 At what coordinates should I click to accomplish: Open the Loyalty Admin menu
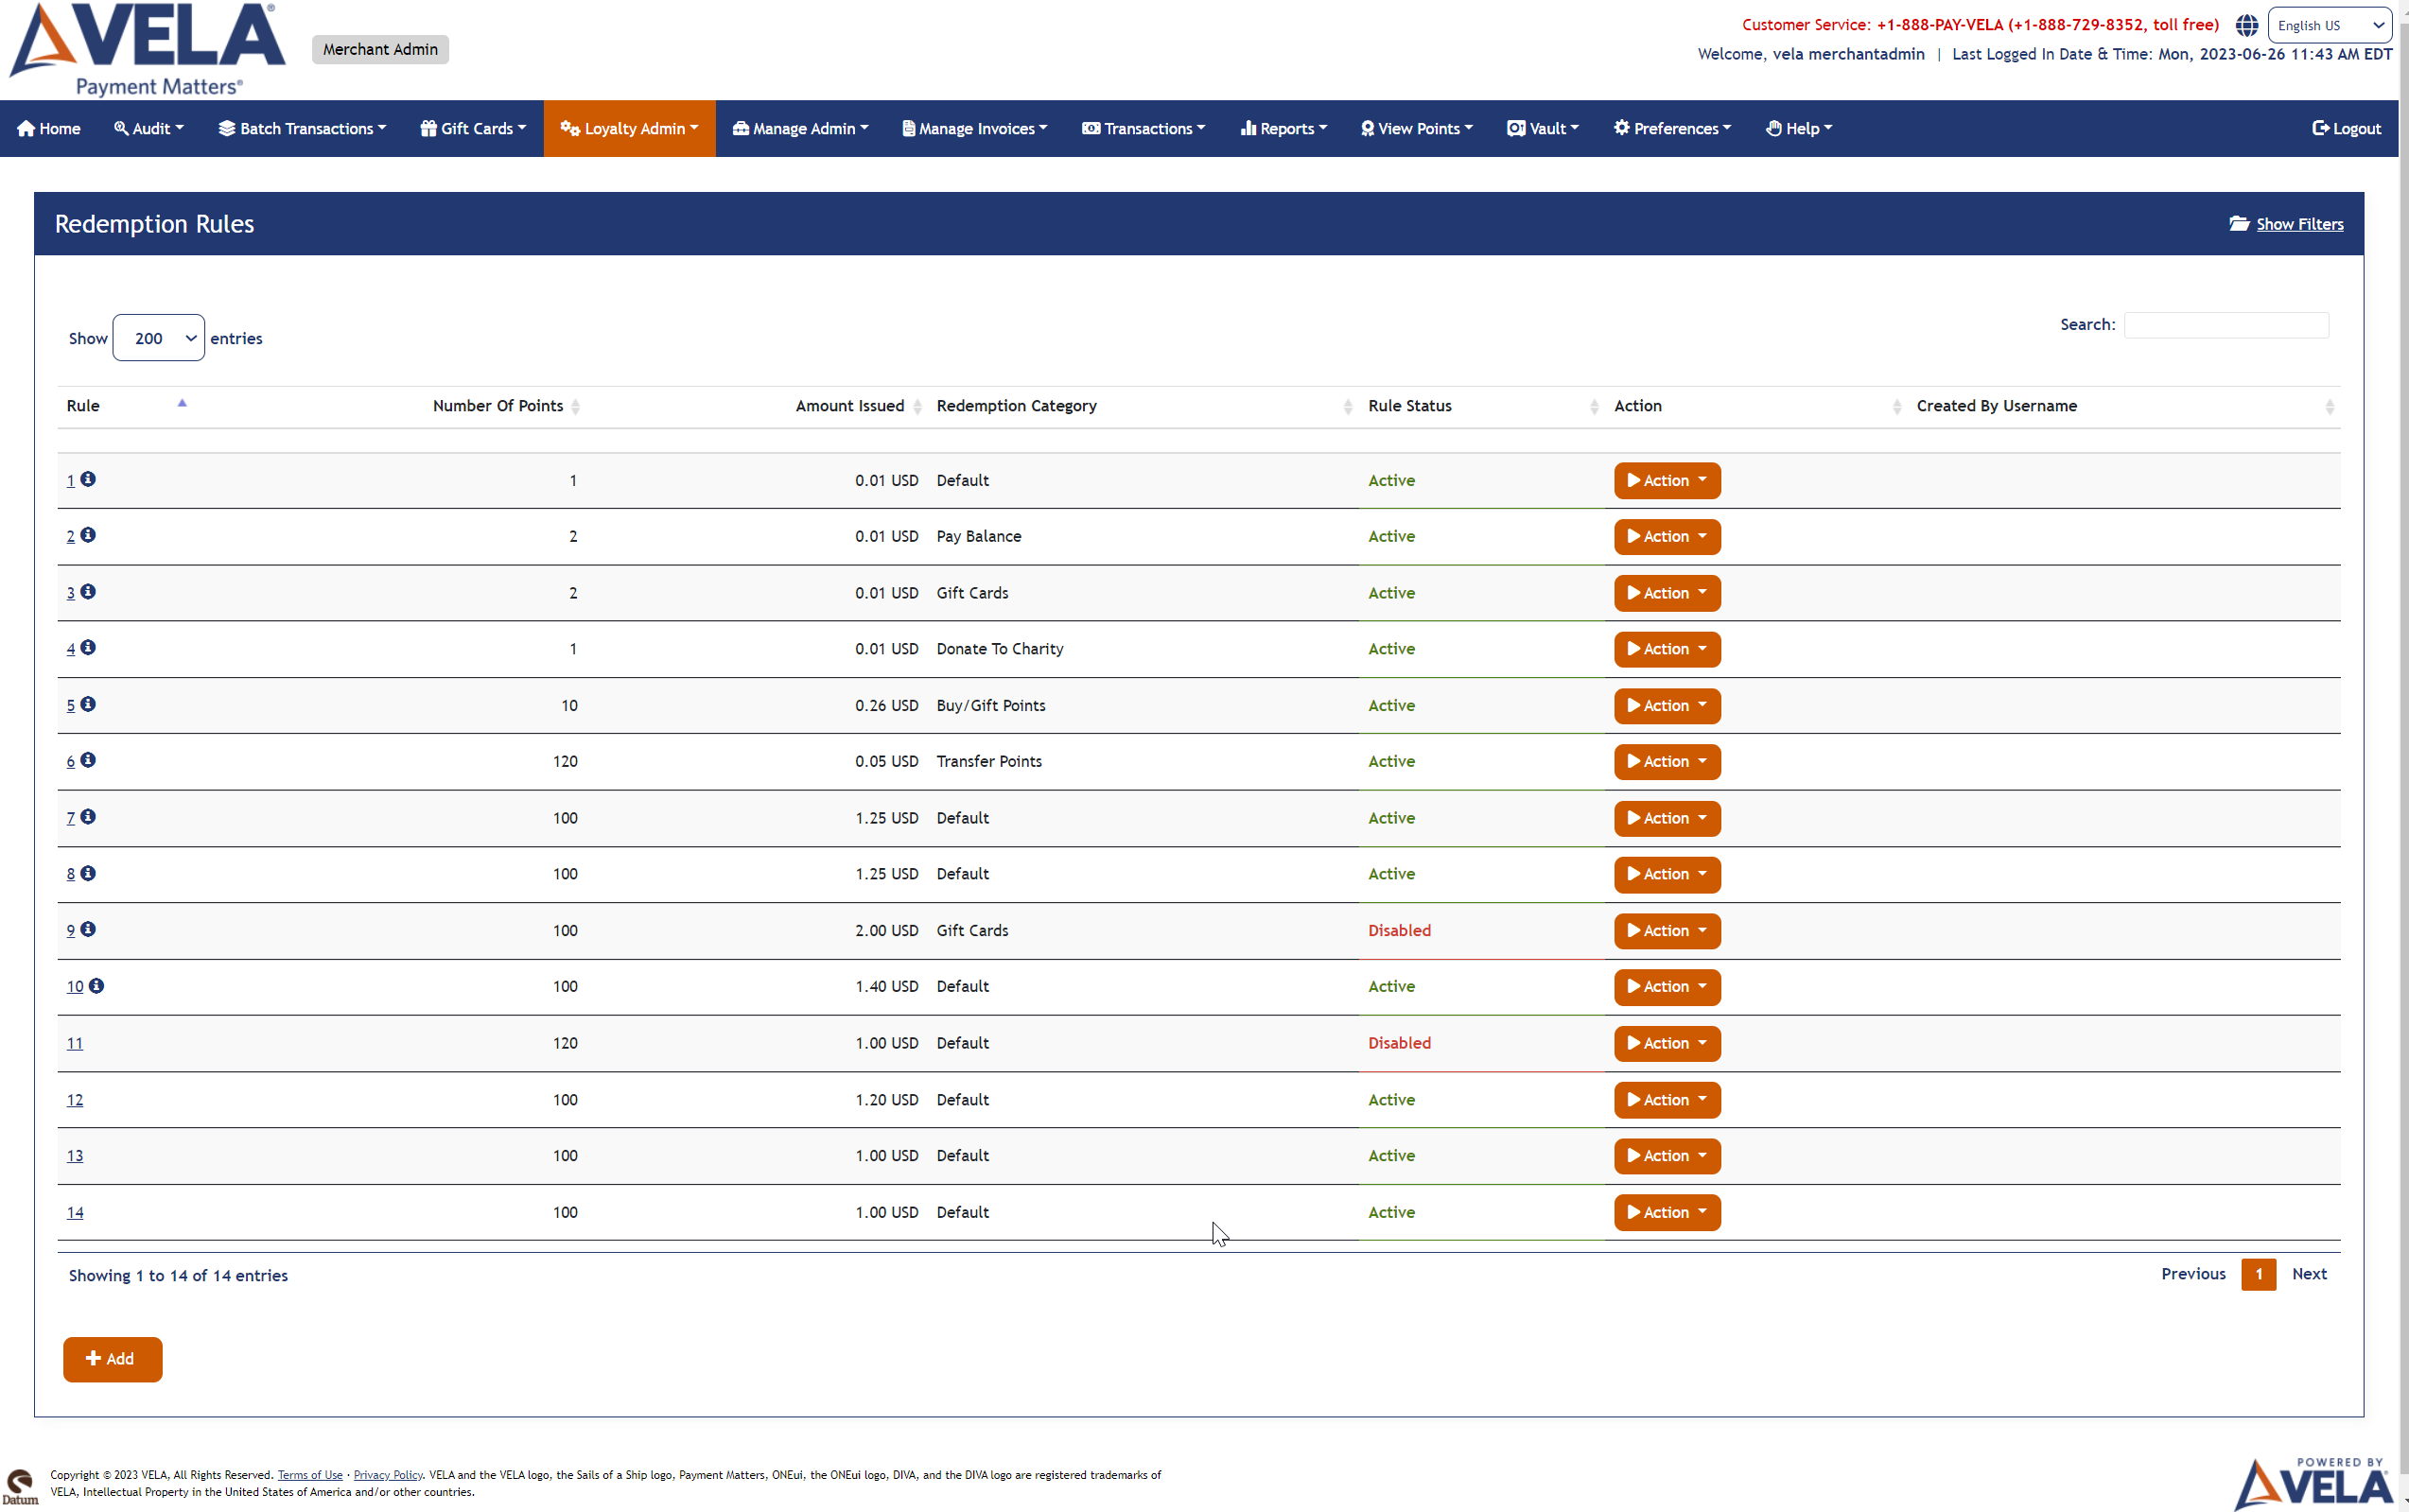(x=629, y=128)
